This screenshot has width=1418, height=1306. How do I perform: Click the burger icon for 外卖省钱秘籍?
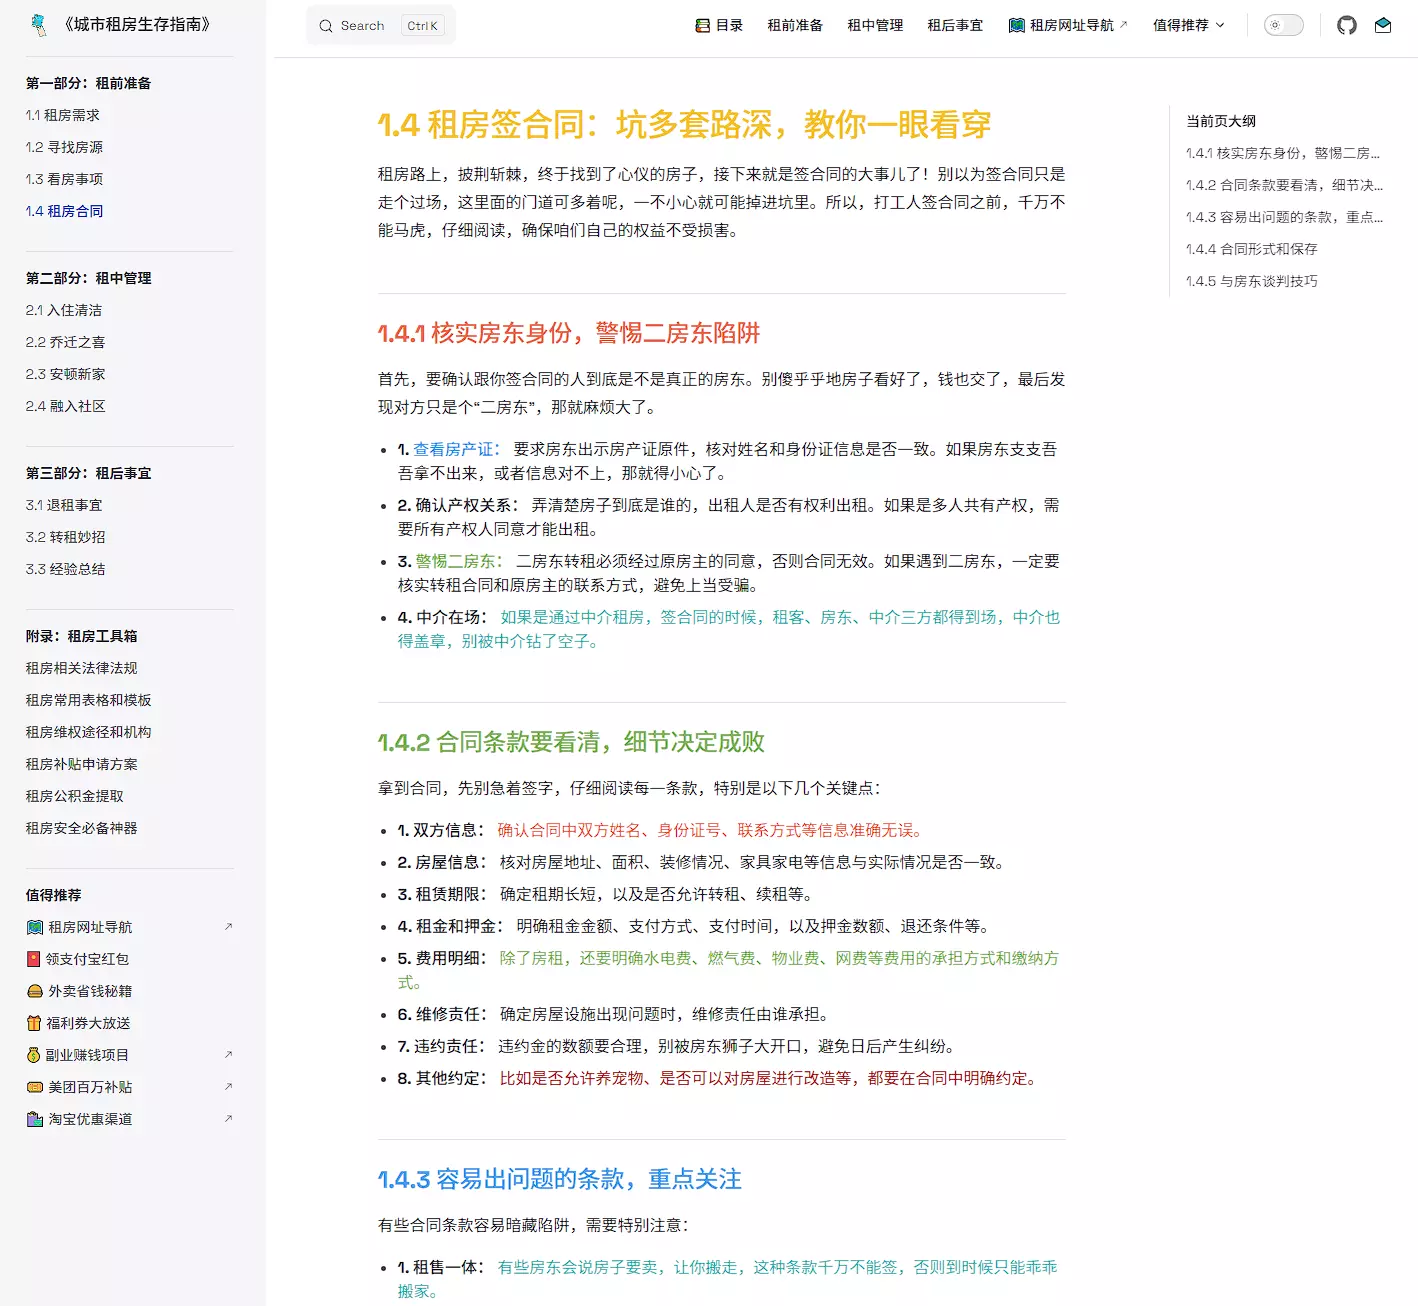coord(34,991)
